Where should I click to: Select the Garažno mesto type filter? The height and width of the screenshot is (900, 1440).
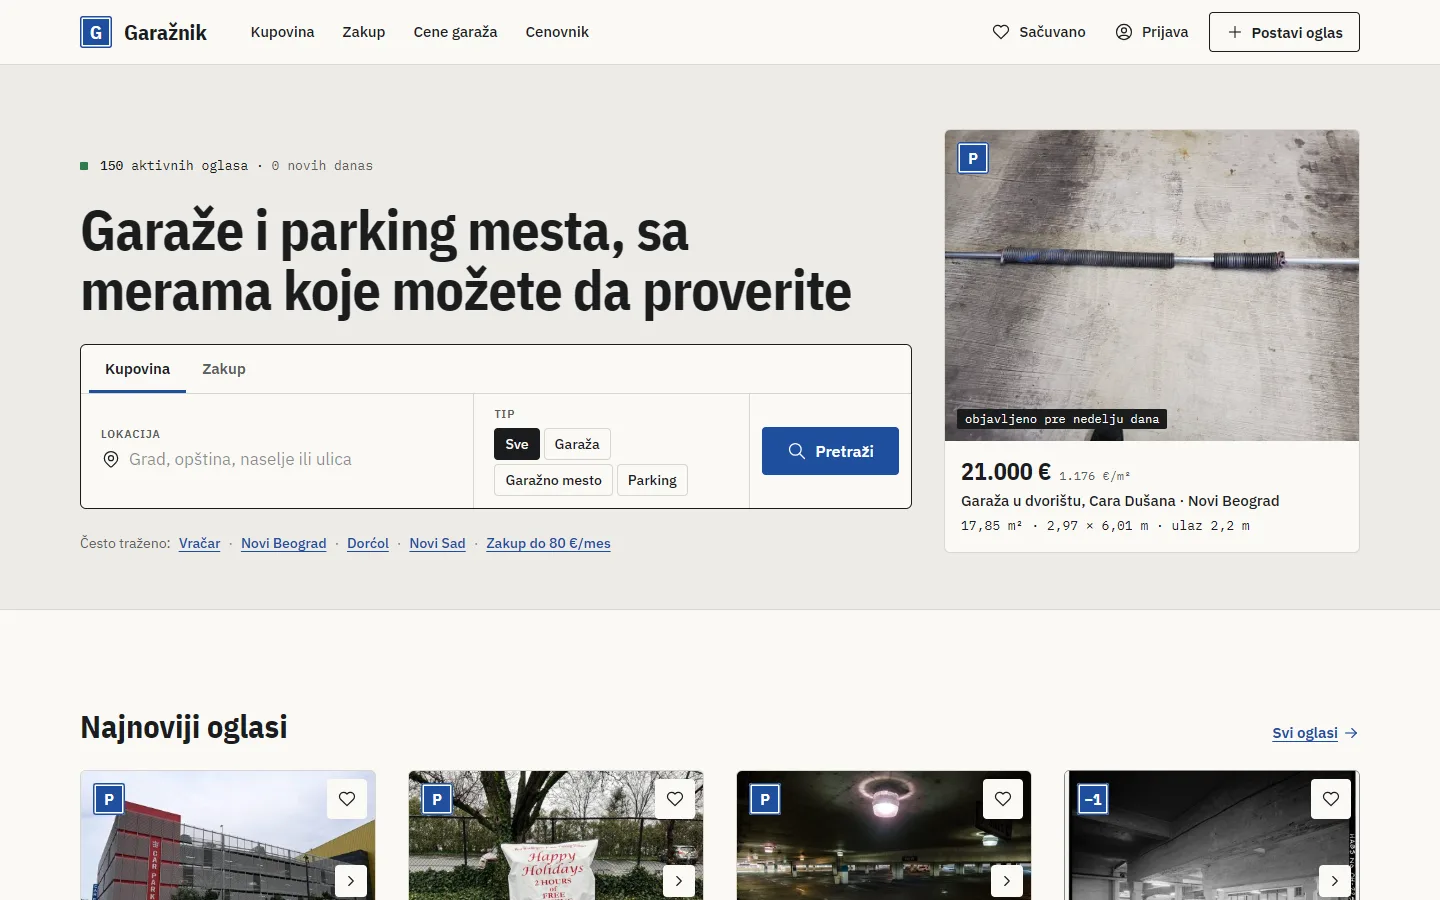click(x=553, y=480)
